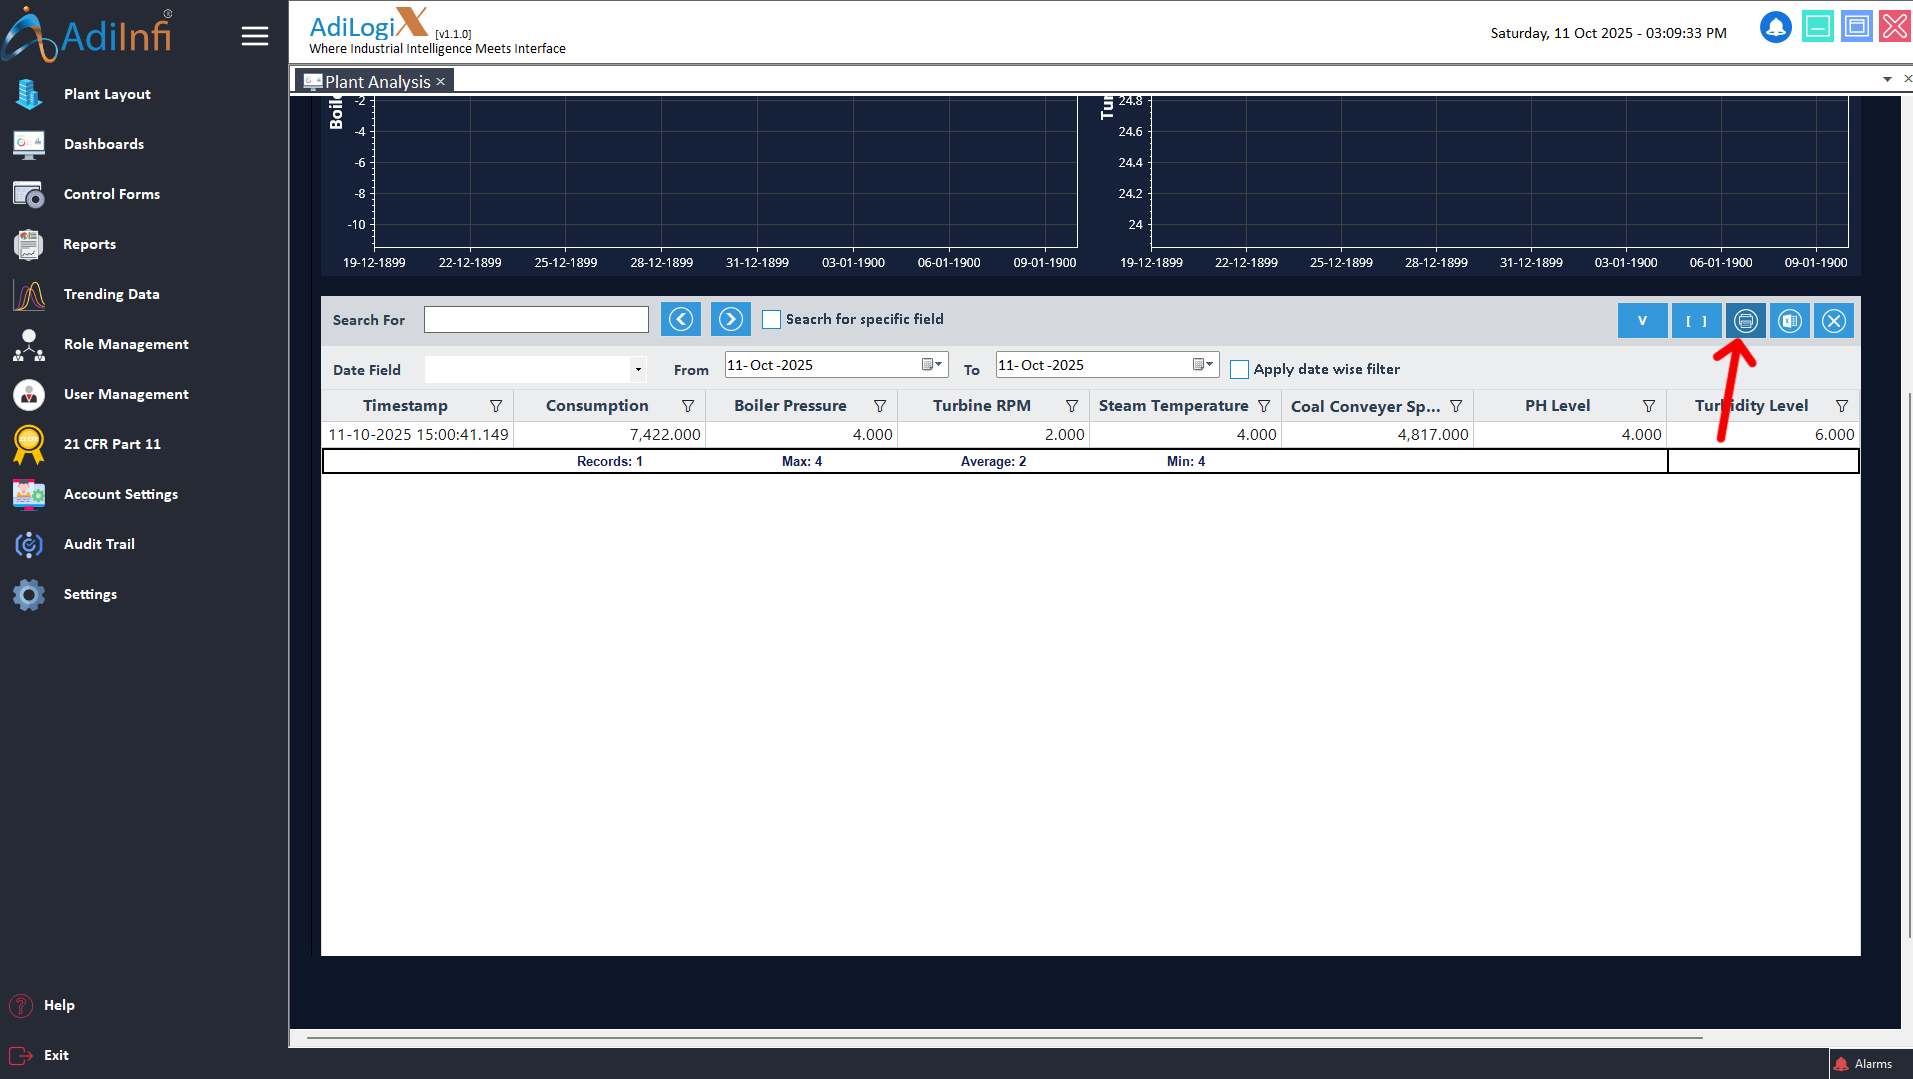This screenshot has height=1079, width=1913.
Task: Click the Exit link at bottom left
Action: pyautogui.click(x=56, y=1055)
